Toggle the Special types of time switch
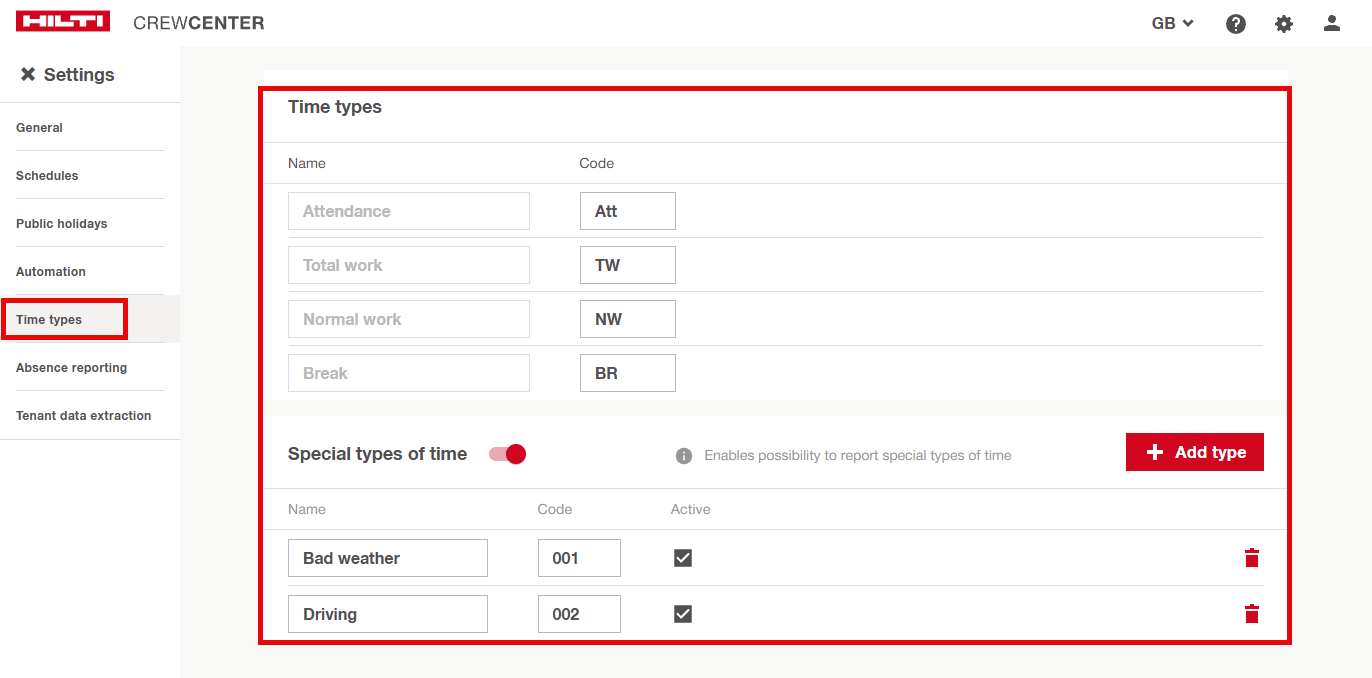The width and height of the screenshot is (1372, 678). (x=507, y=454)
